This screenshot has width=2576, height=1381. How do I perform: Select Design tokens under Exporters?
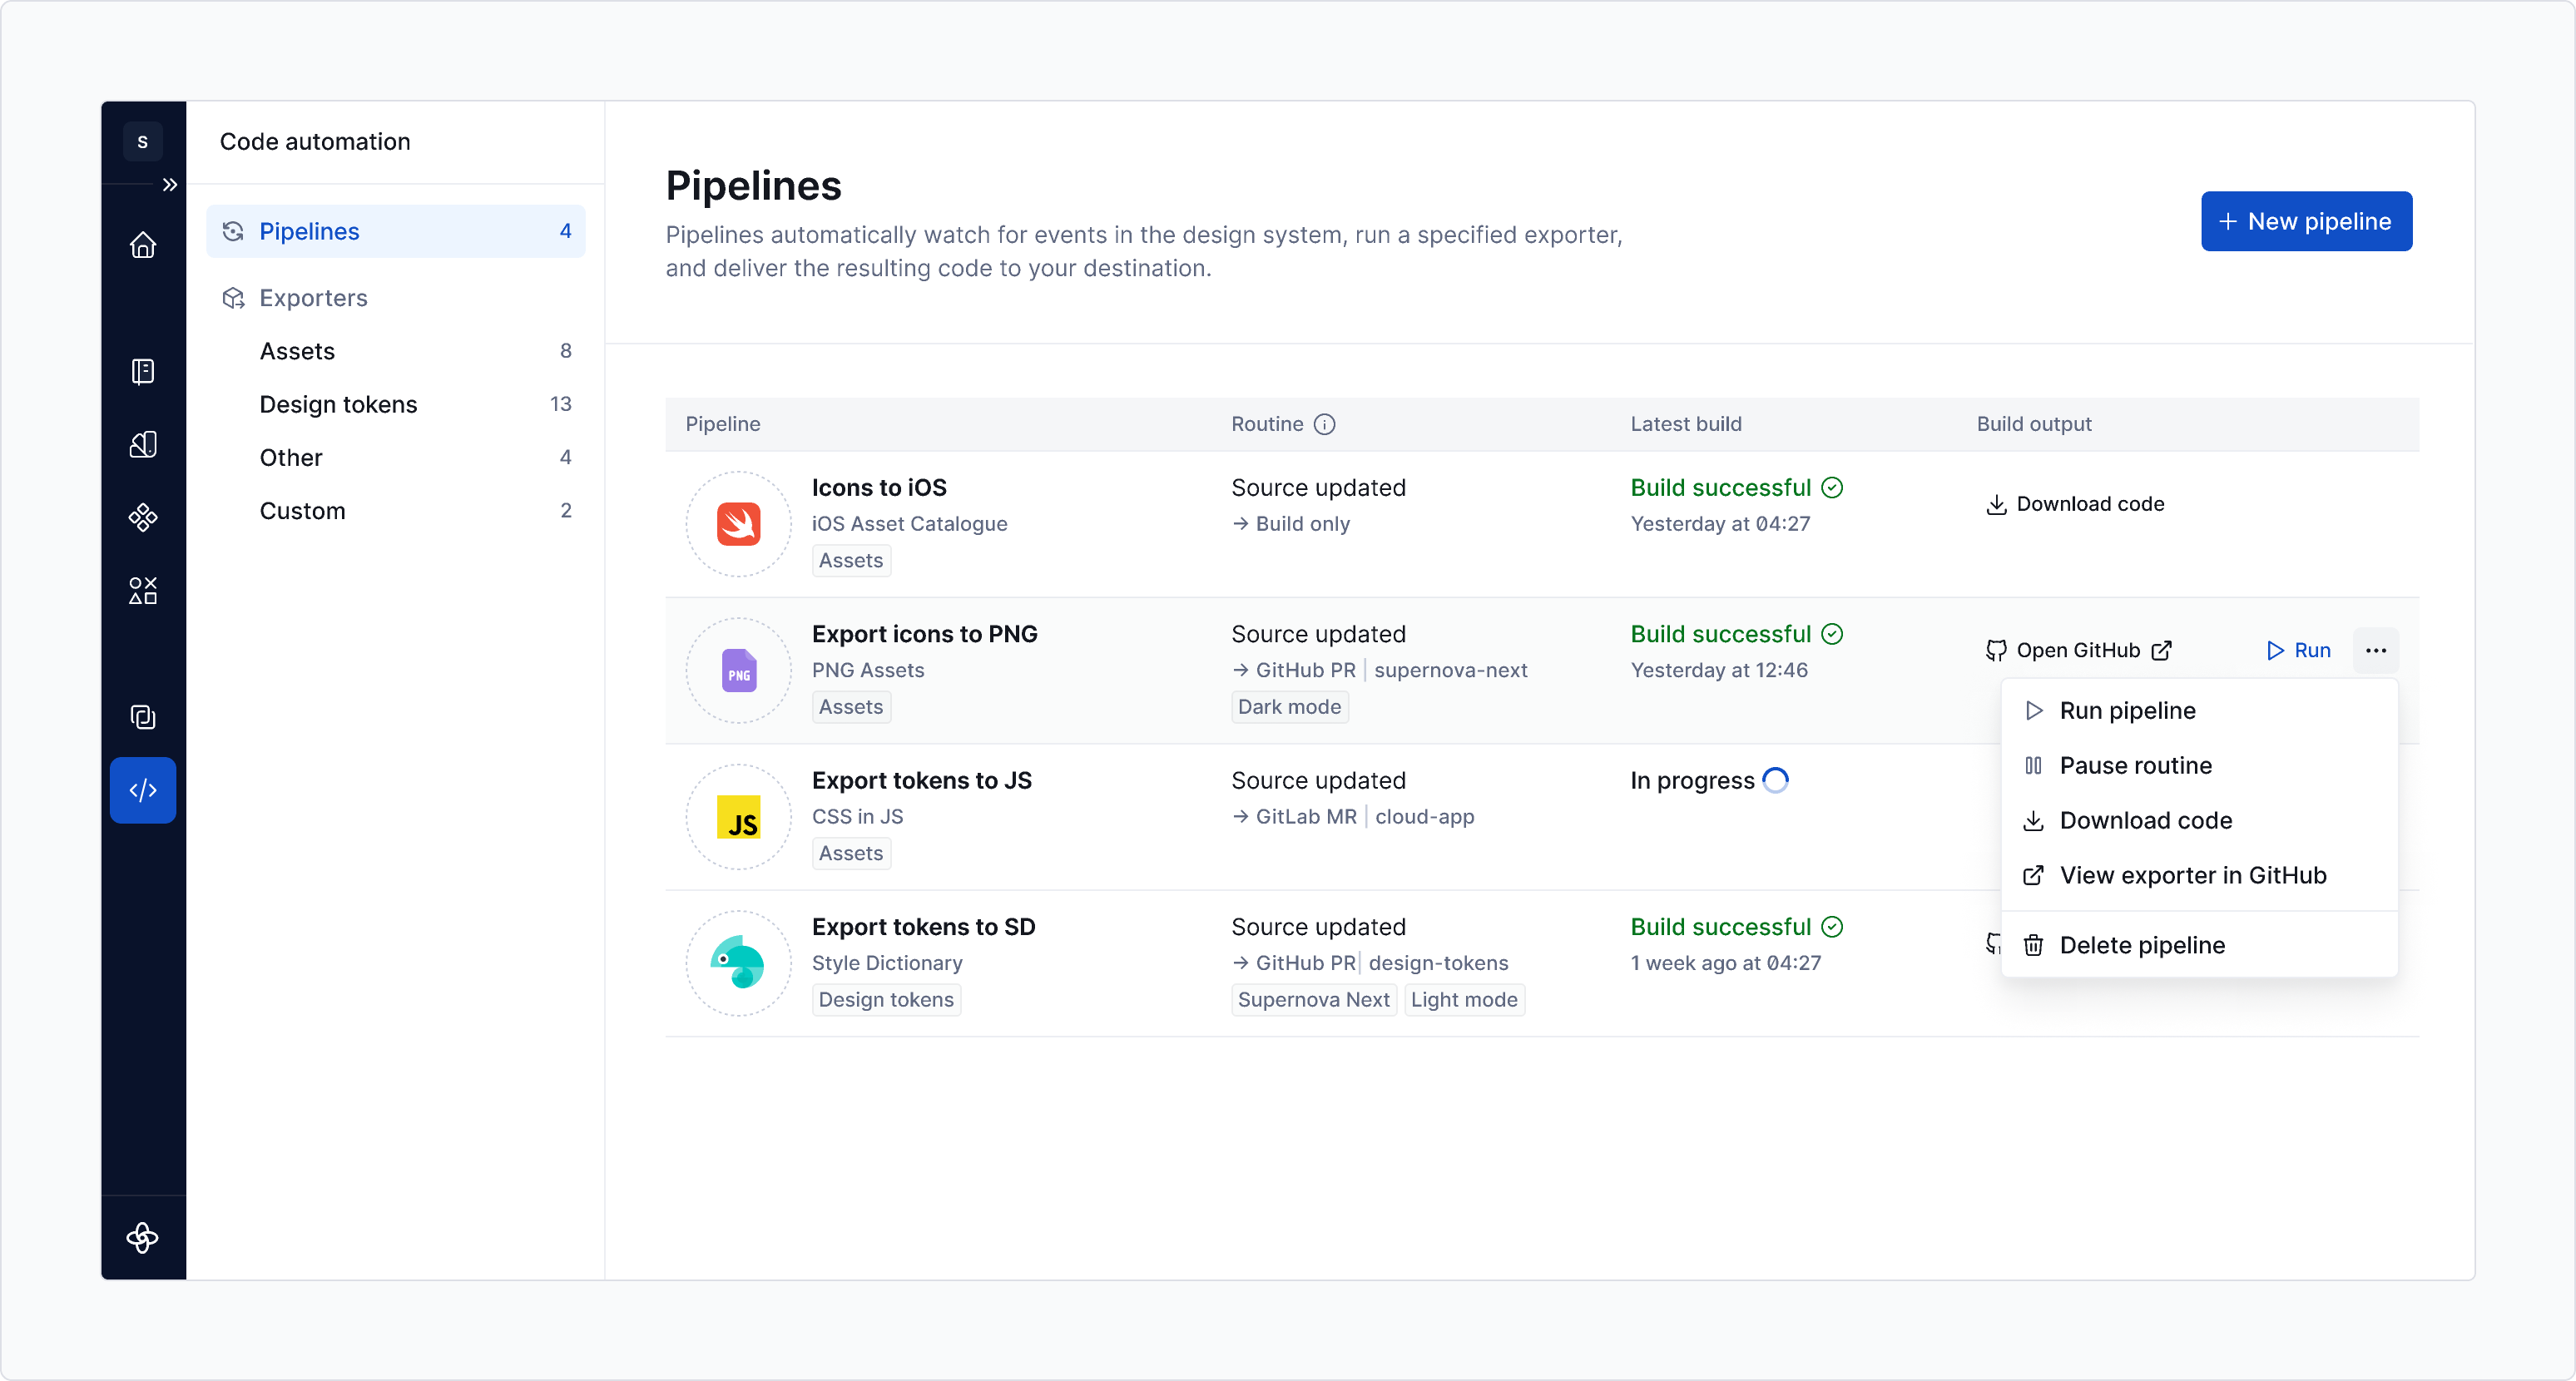(x=338, y=404)
